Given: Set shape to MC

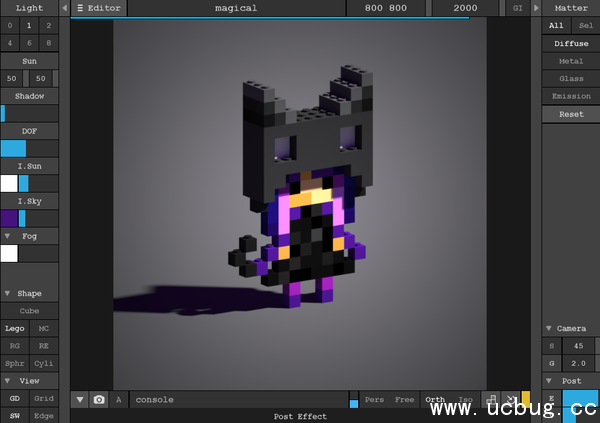Looking at the screenshot, I should pyautogui.click(x=44, y=328).
